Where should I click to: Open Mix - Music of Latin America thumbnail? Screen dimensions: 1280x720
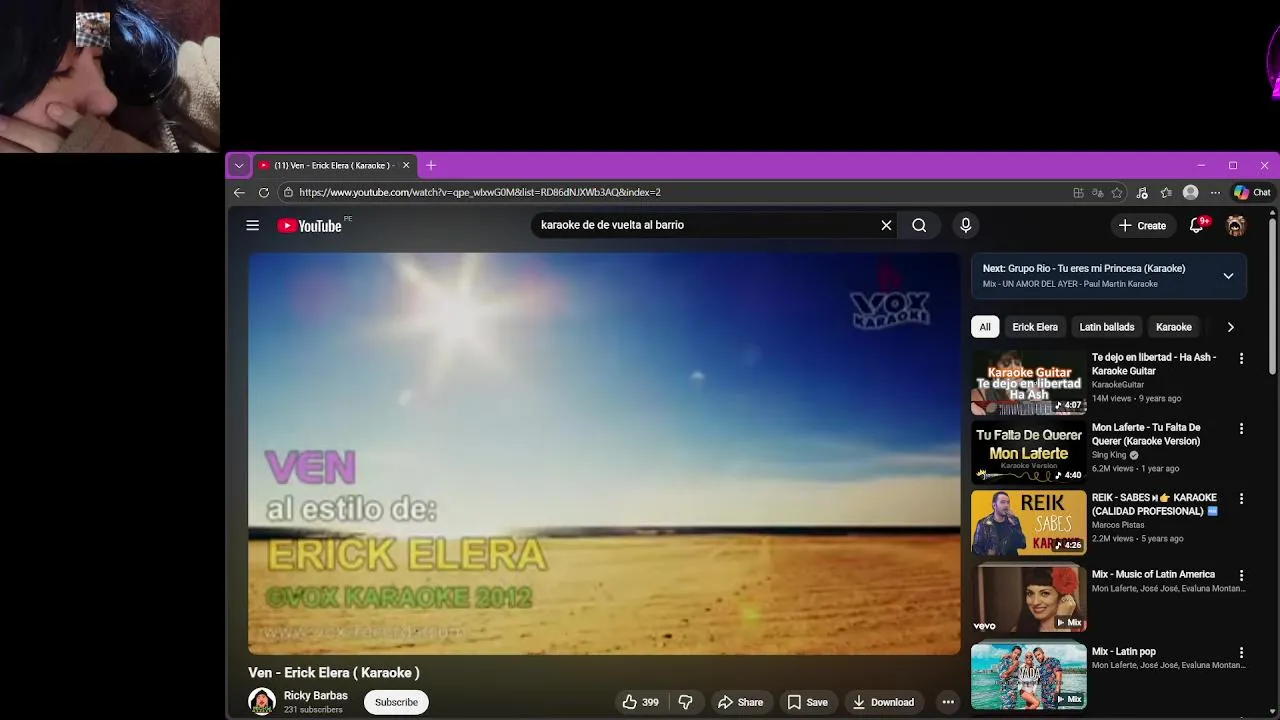(x=1028, y=598)
